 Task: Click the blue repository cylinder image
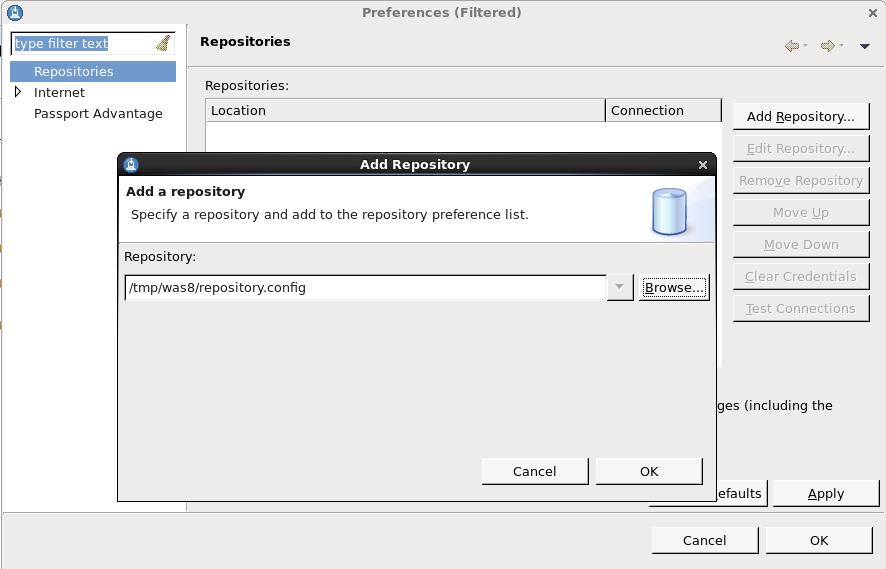(670, 212)
